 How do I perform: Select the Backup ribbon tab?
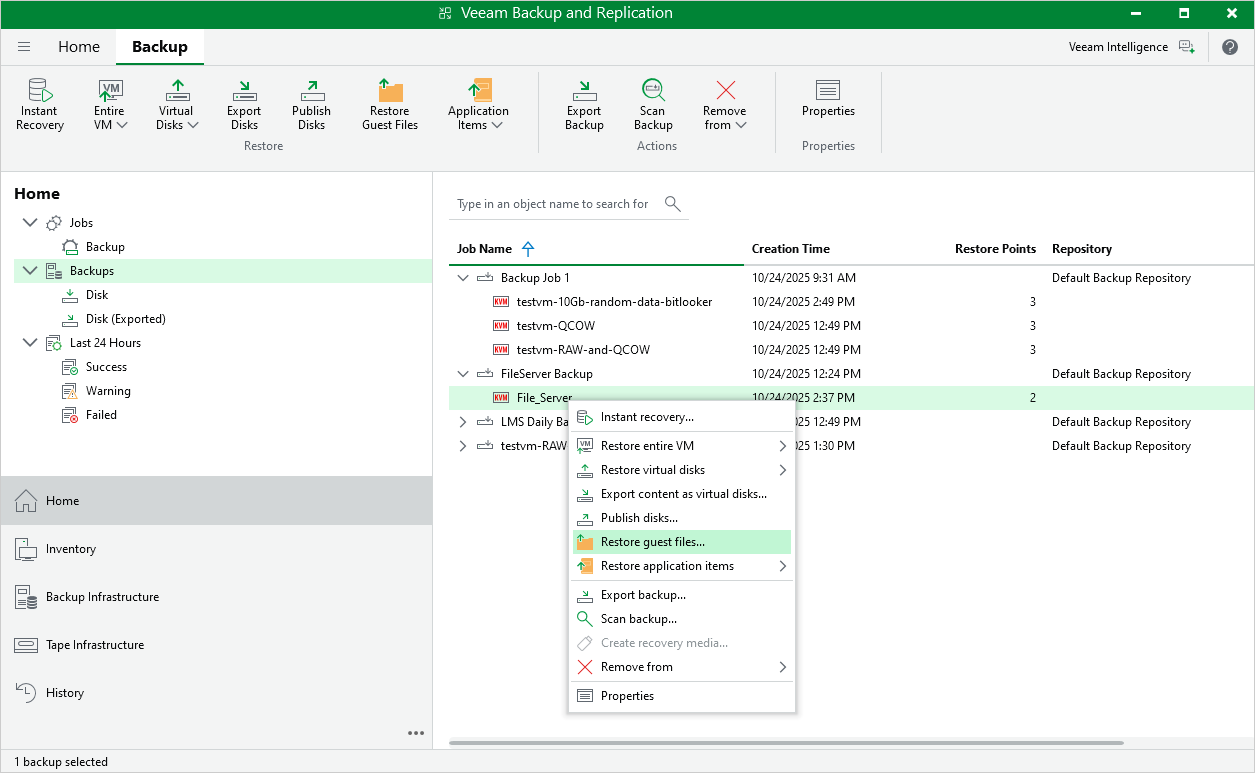pyautogui.click(x=160, y=47)
